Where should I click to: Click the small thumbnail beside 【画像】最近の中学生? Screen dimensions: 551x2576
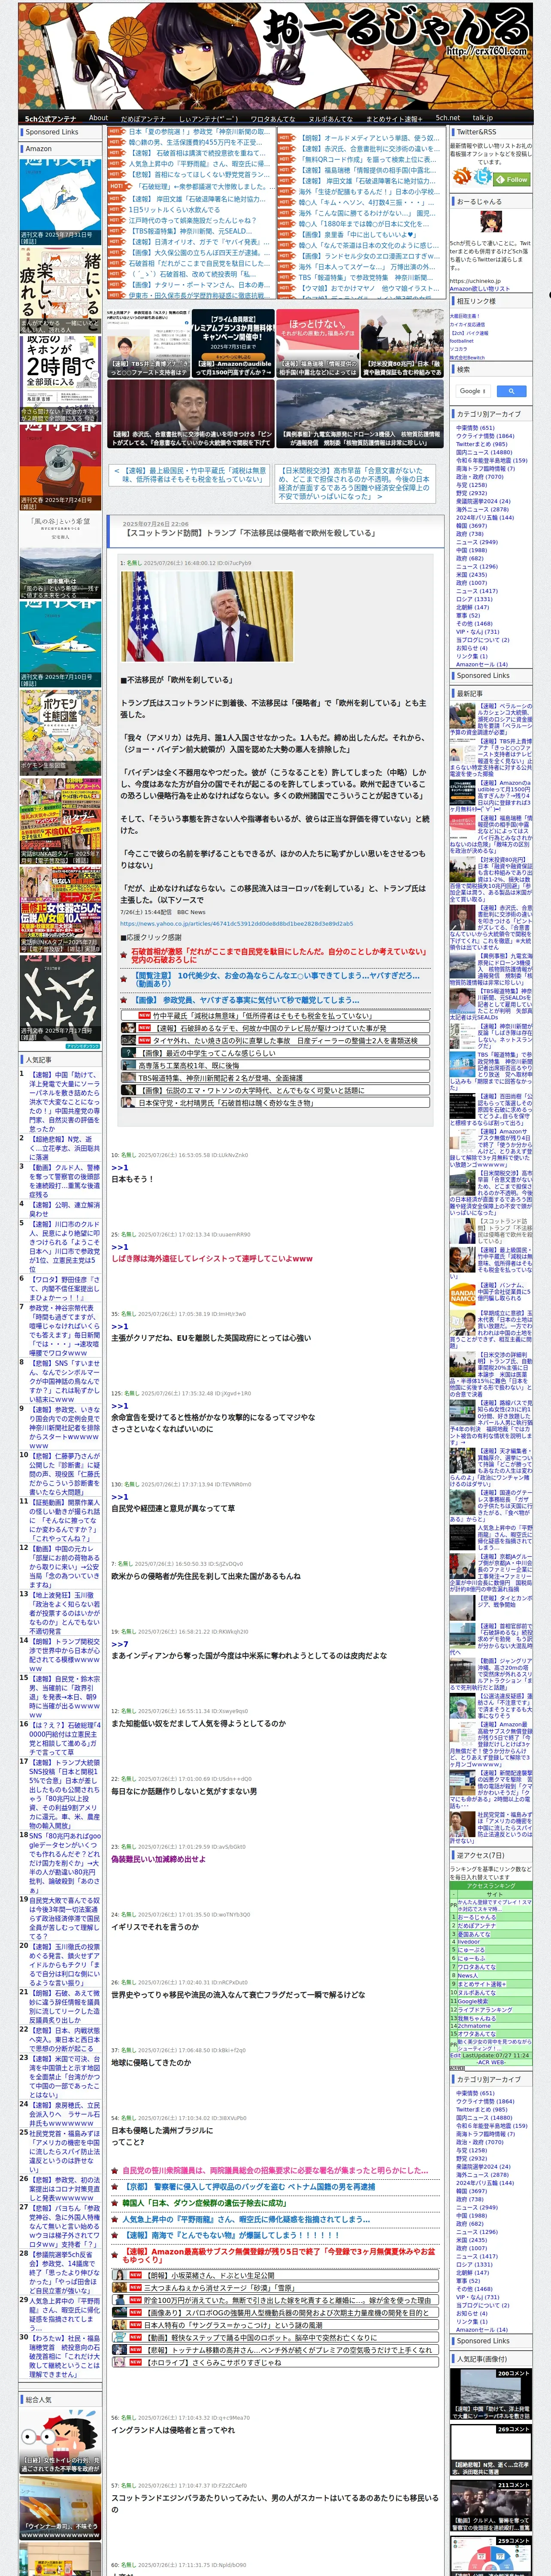point(129,1053)
